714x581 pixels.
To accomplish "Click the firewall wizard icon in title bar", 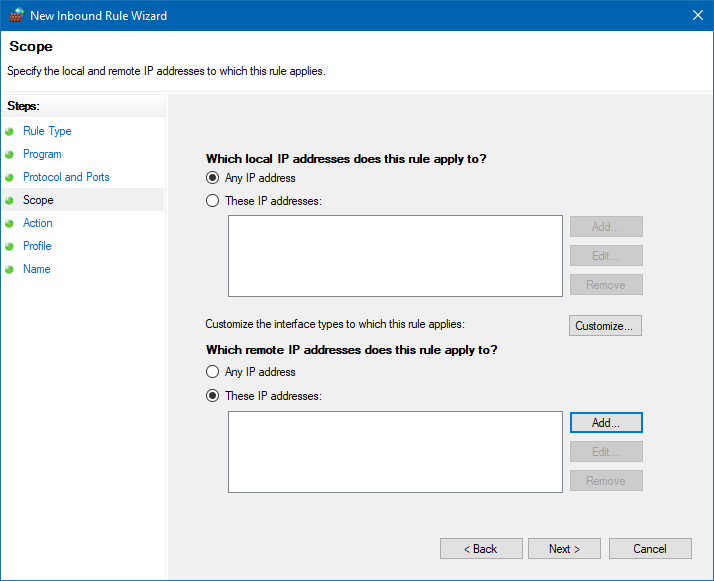I will point(16,15).
